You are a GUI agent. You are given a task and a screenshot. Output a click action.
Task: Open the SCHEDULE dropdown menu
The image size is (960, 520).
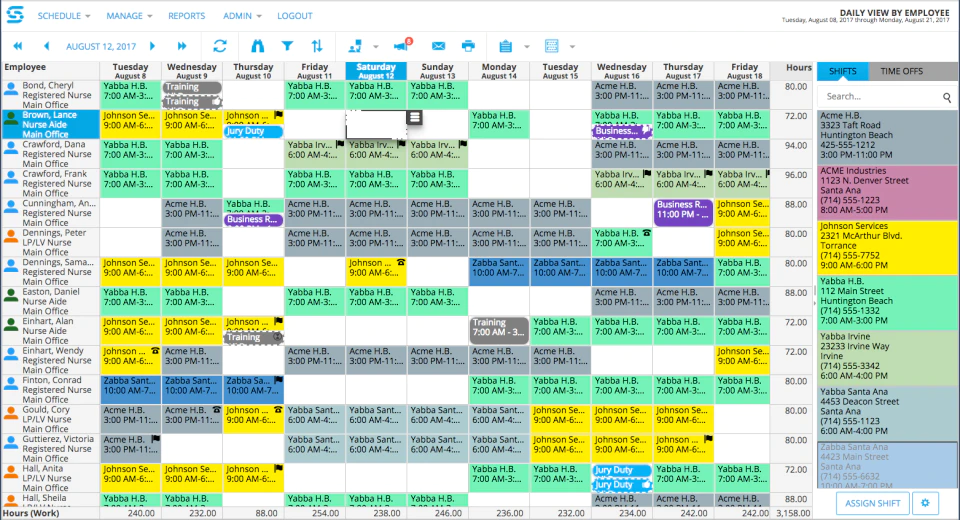64,16
